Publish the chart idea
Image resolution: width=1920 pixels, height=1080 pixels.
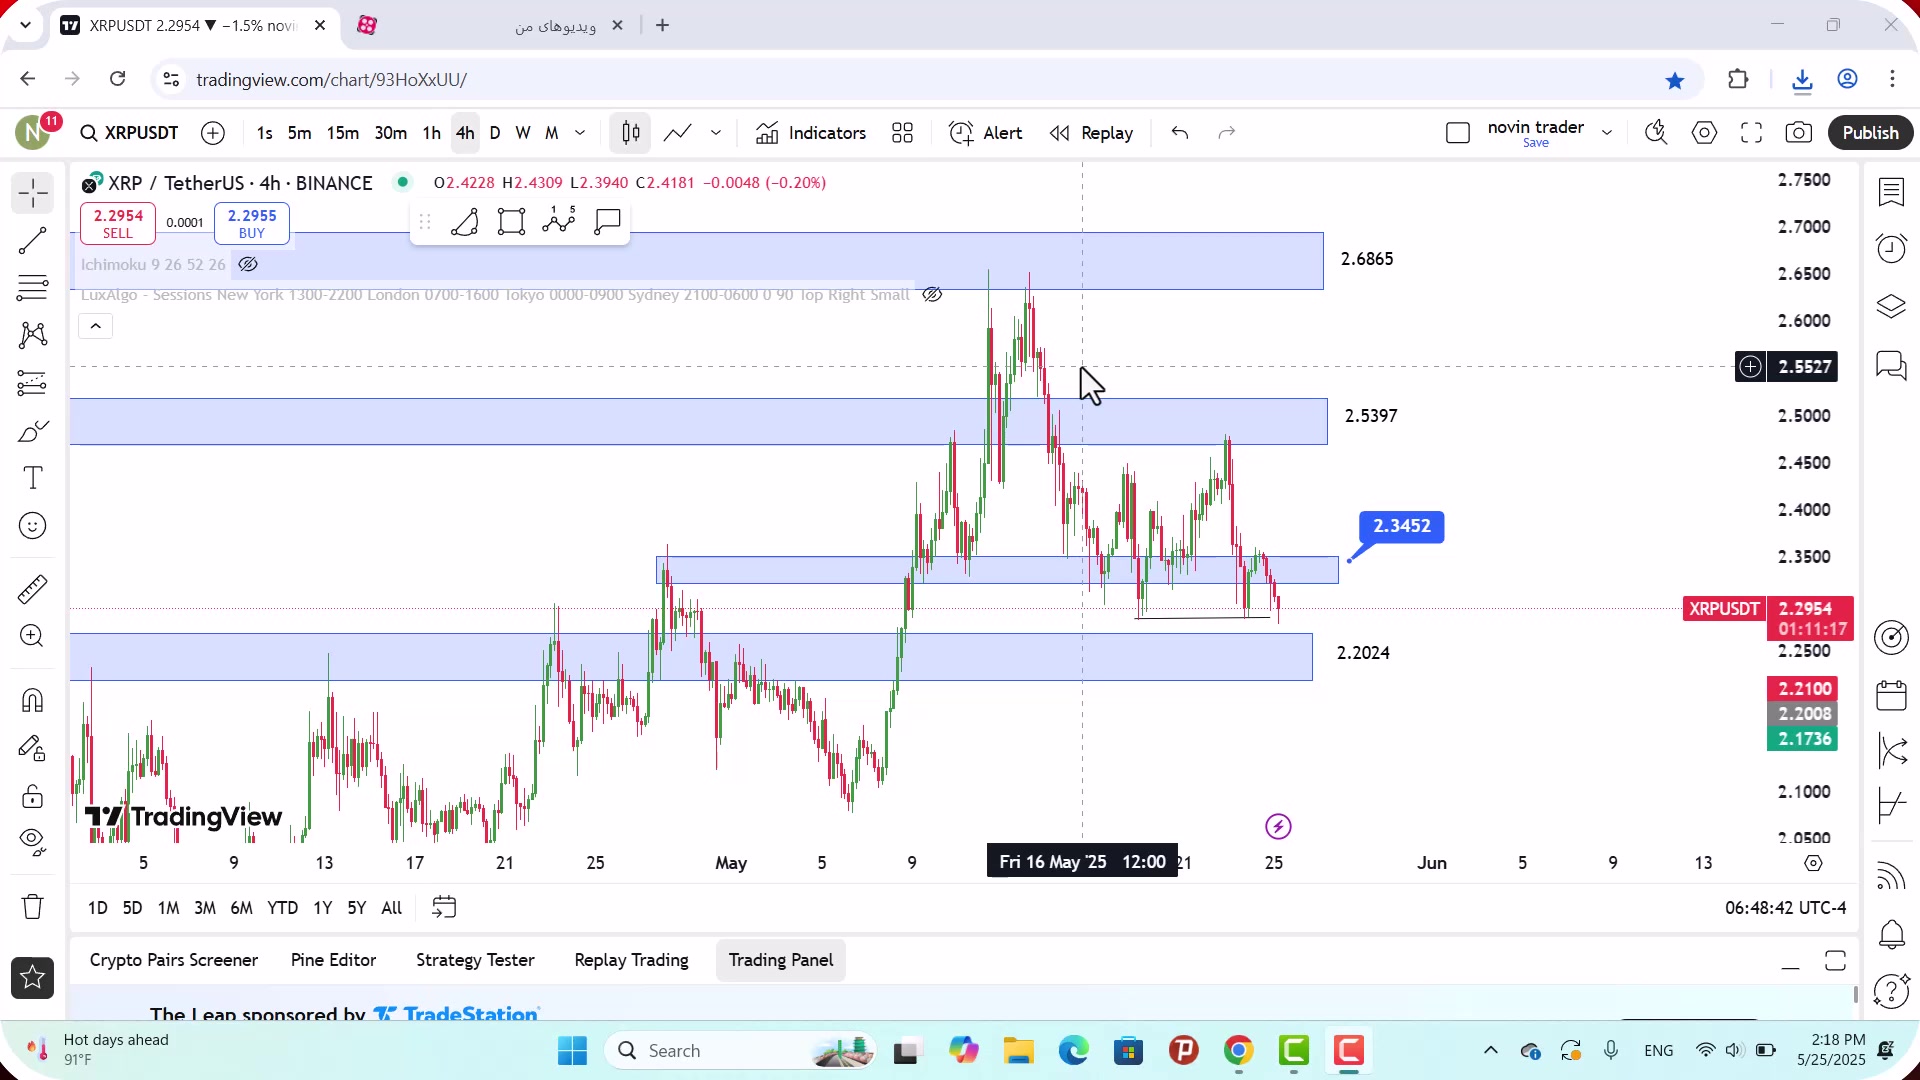tap(1870, 133)
